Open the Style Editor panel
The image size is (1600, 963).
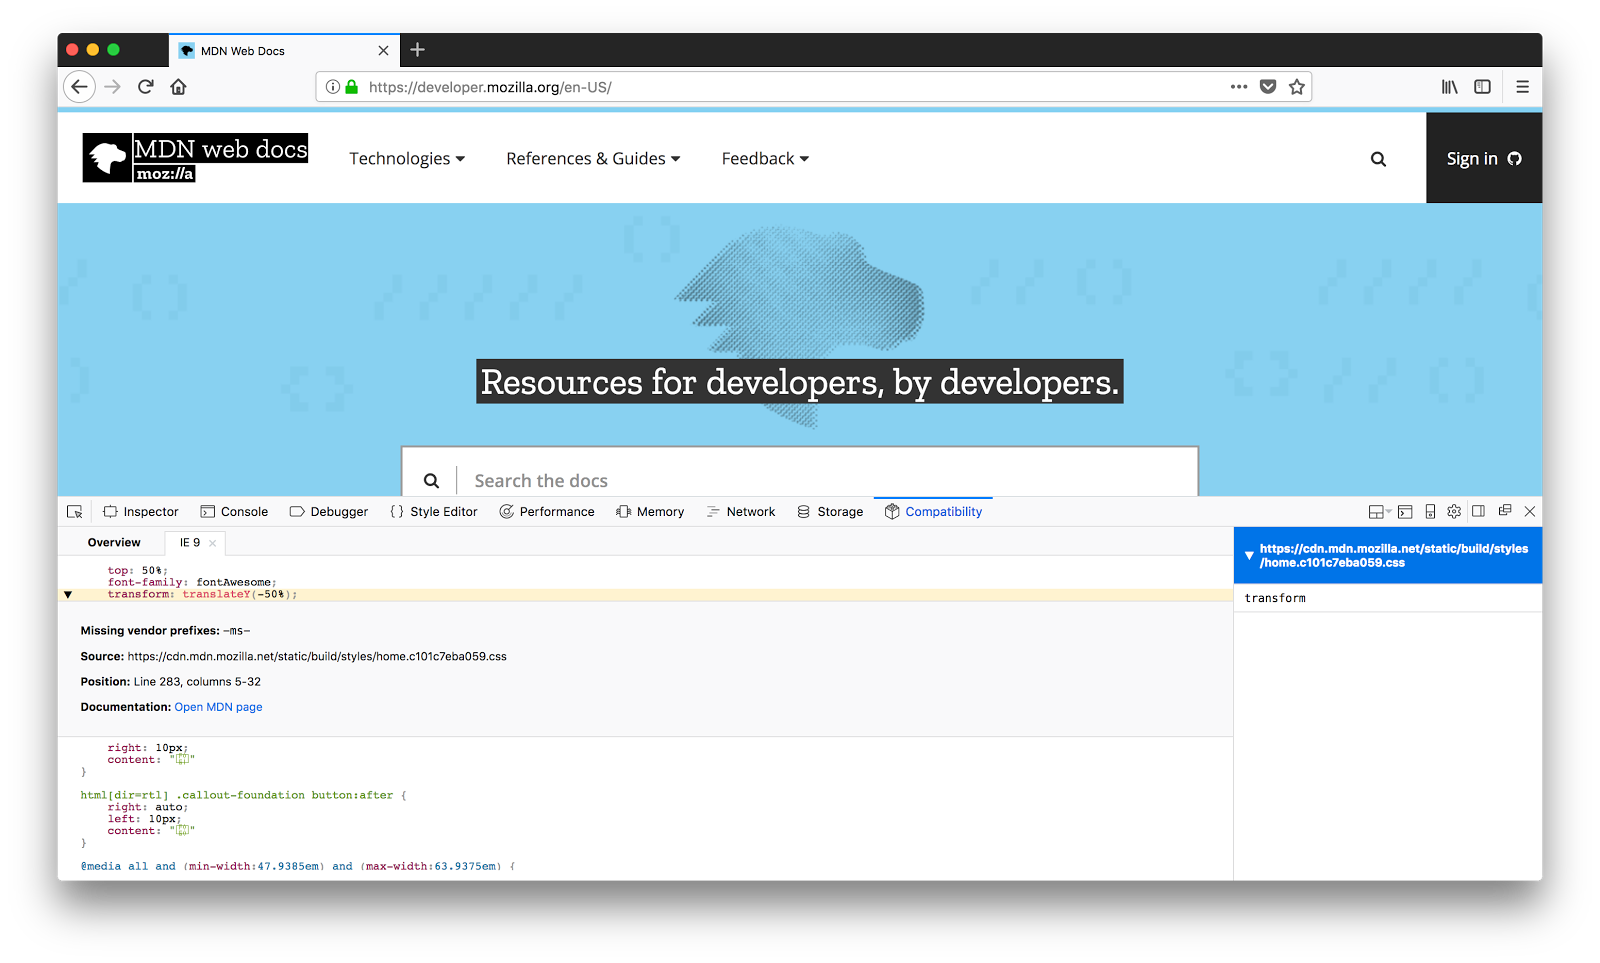[434, 512]
